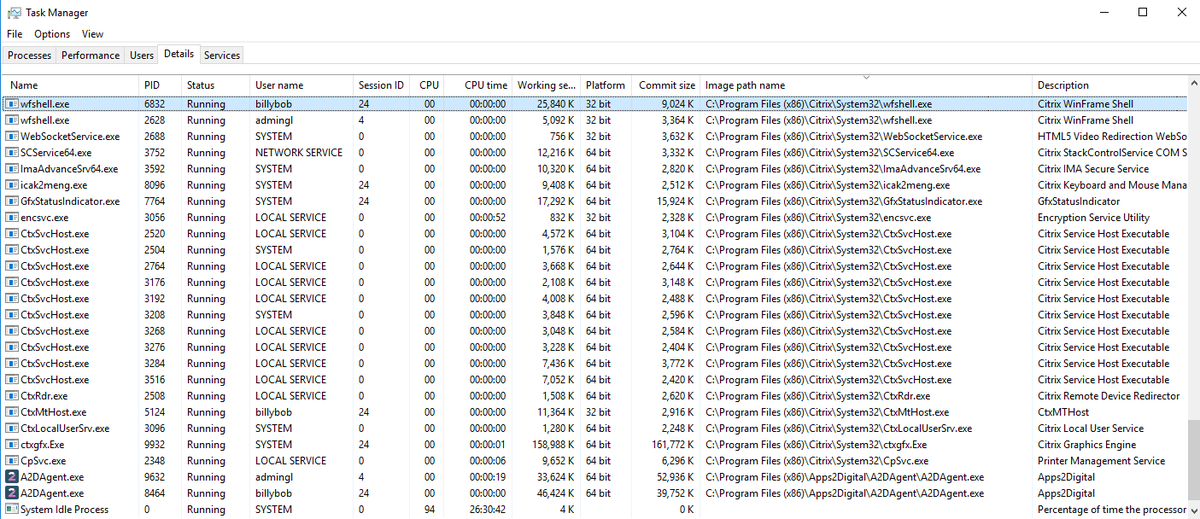Sort by the Session ID column header
Screen dimensions: 1200x519
tap(381, 85)
